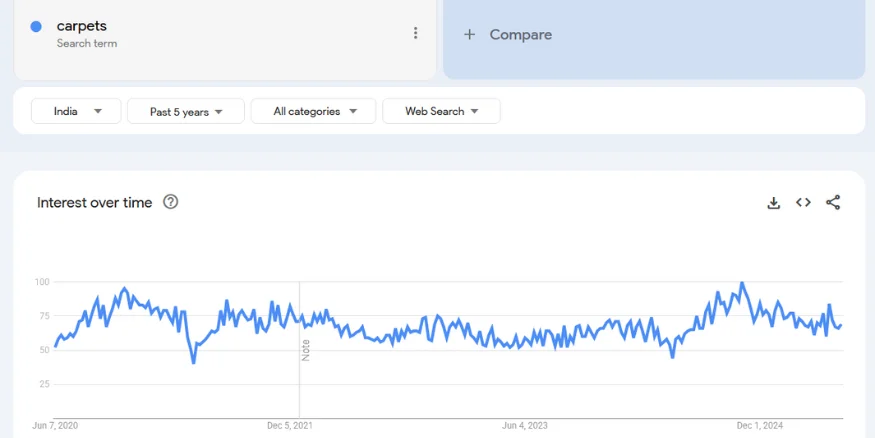Change the Web Search type dropdown

[441, 111]
